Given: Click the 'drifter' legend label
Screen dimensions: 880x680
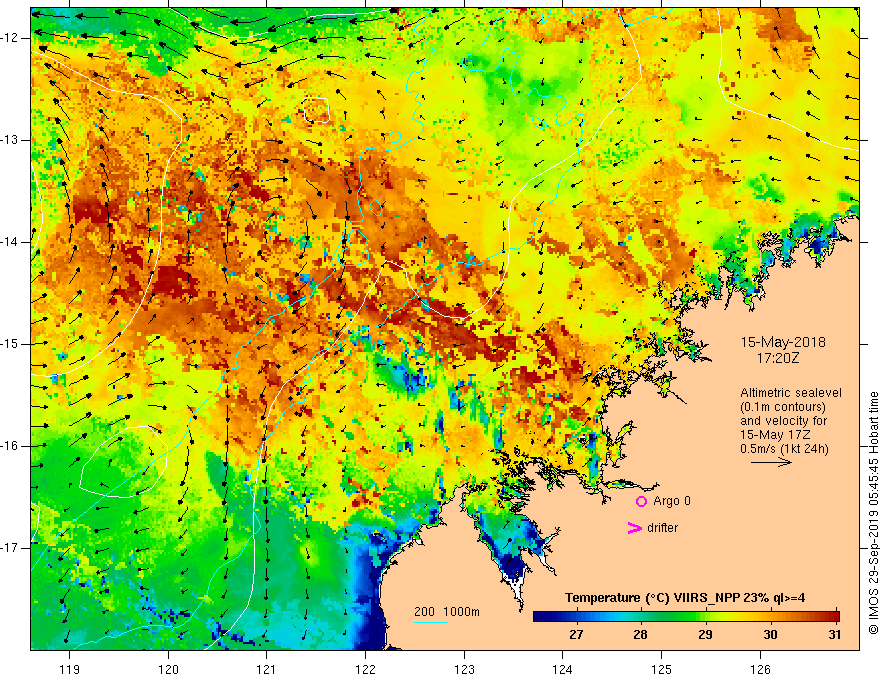Looking at the screenshot, I should [662, 528].
